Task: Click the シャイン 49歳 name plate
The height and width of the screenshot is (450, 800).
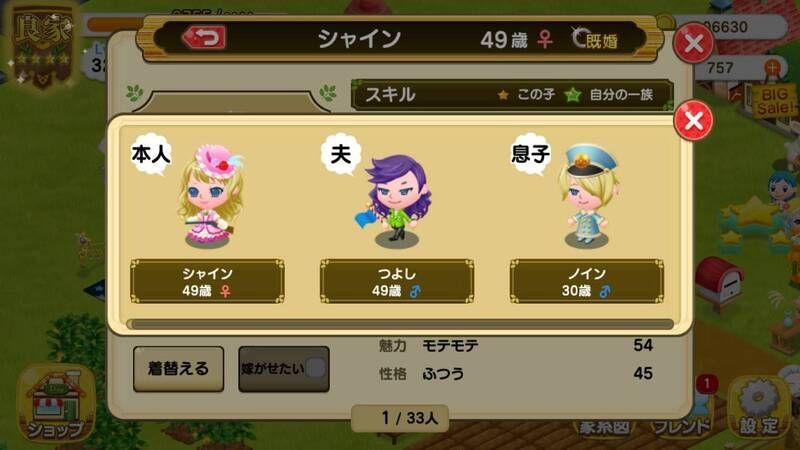Action: pos(207,281)
